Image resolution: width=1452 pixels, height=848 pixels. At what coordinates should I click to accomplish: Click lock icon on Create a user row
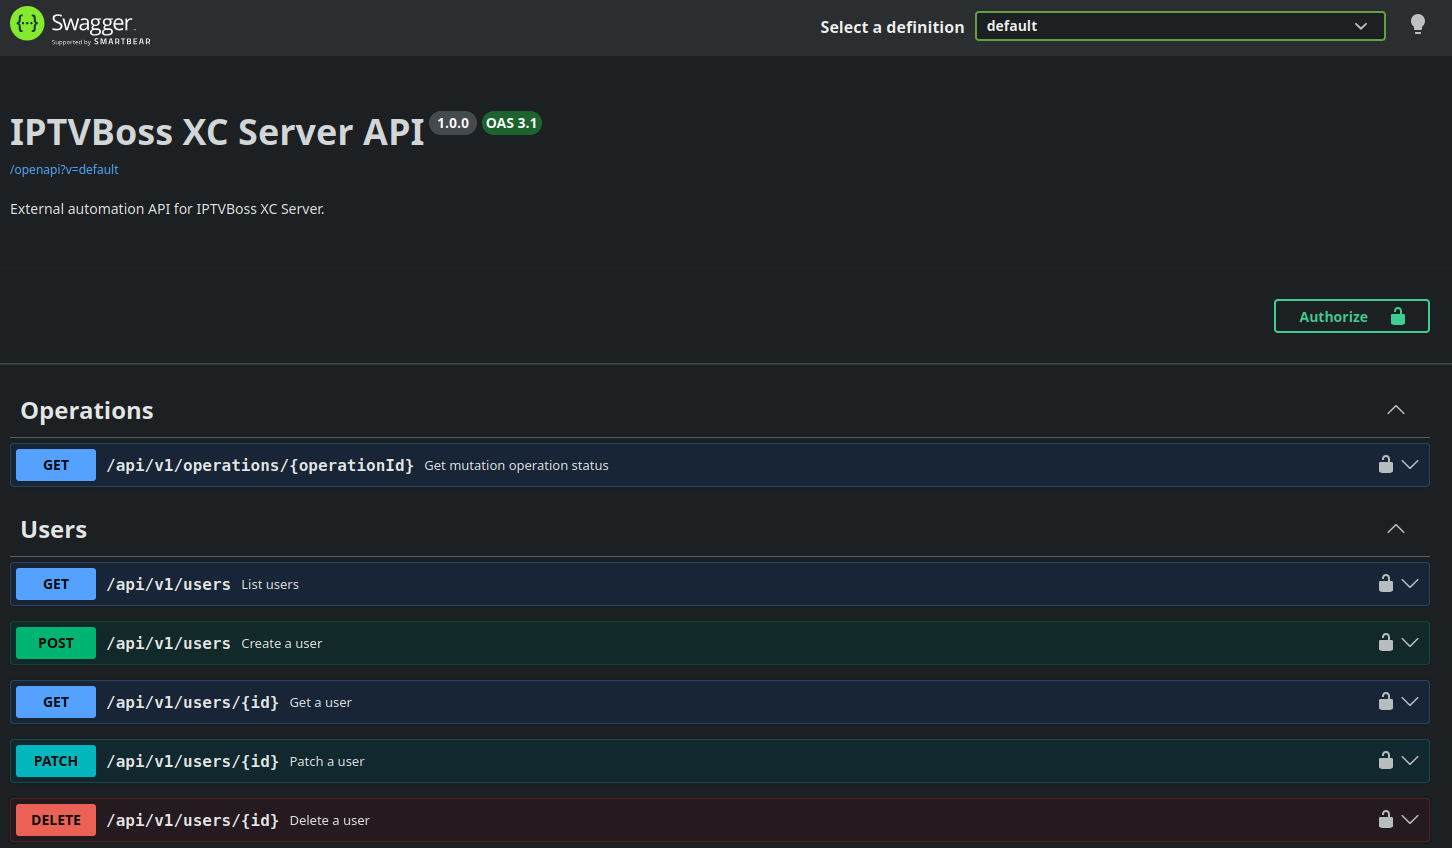(1386, 642)
